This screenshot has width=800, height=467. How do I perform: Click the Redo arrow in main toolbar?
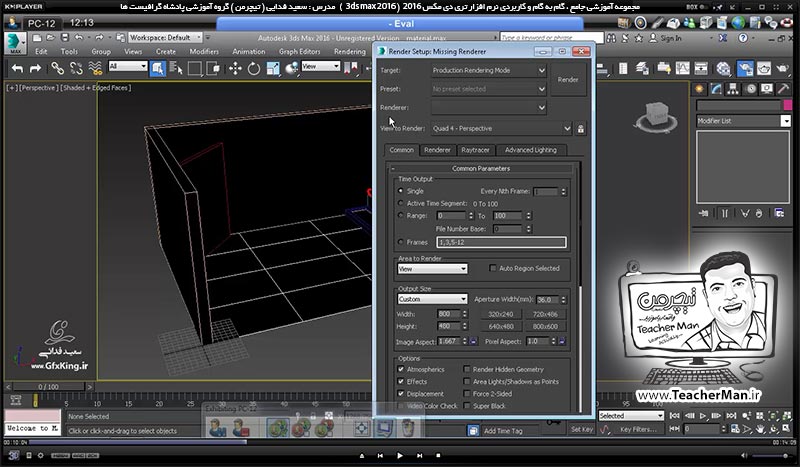35,68
